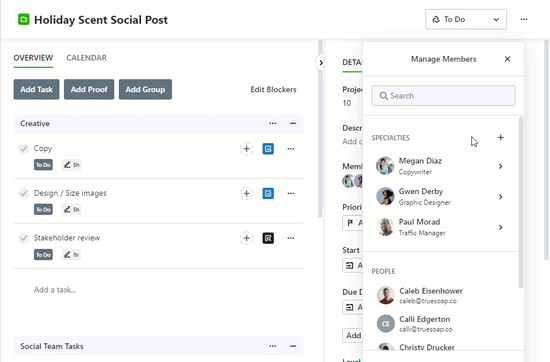The width and height of the screenshot is (550, 362).
Task: Switch to the Calendar tab
Action: click(x=87, y=58)
